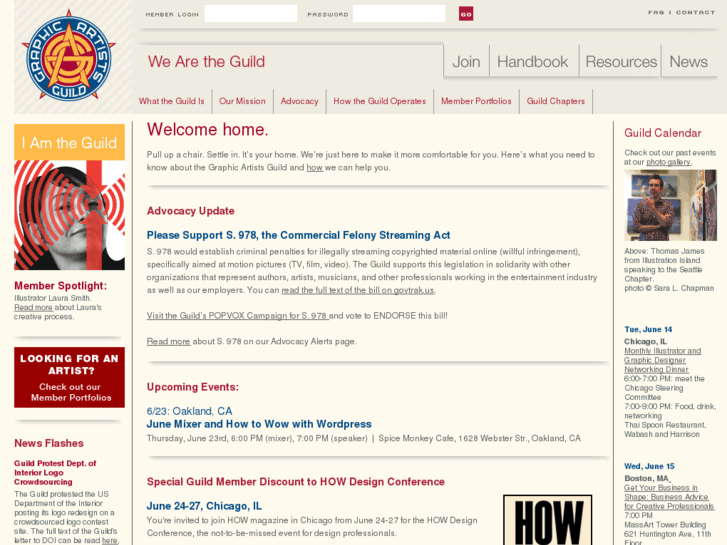The width and height of the screenshot is (727, 545).
Task: Click the Member Login input field
Action: [x=251, y=14]
